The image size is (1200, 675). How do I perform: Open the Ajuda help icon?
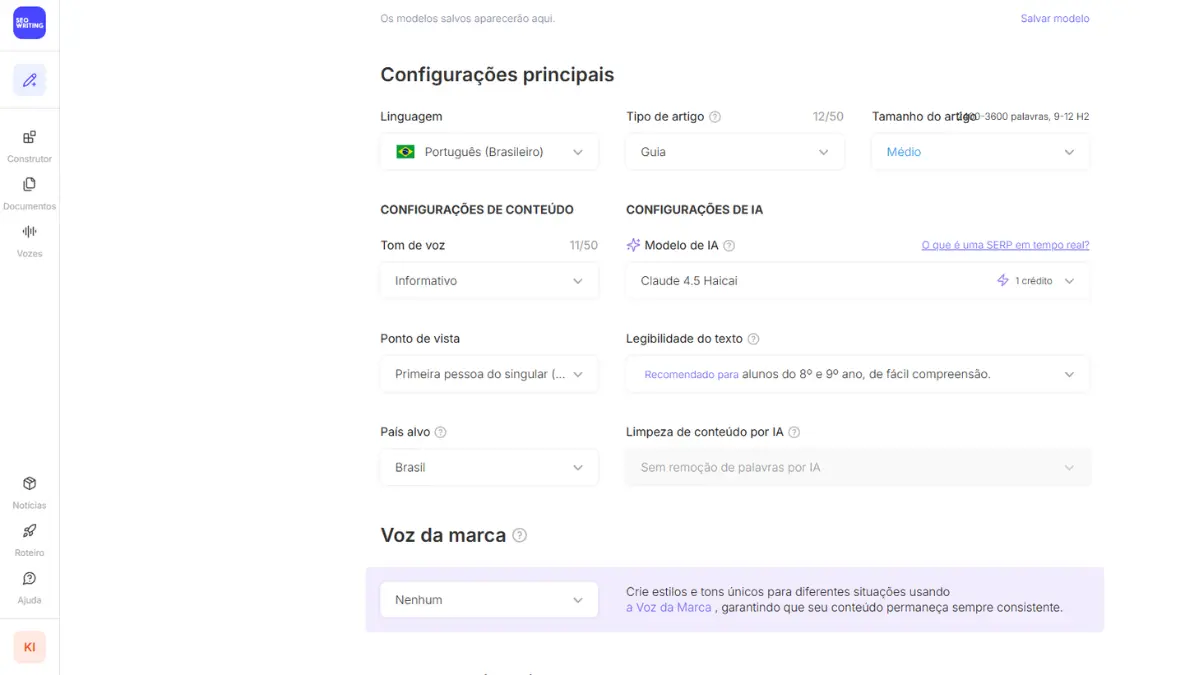[29, 578]
